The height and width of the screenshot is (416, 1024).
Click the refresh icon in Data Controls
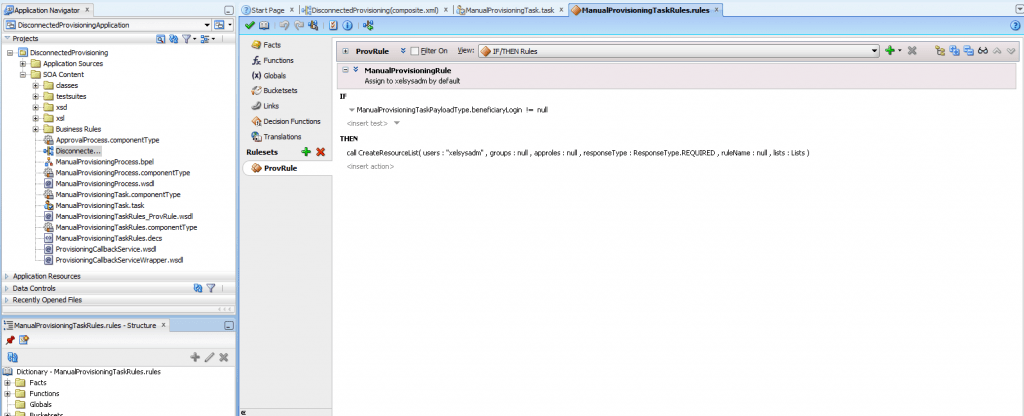coord(197,288)
